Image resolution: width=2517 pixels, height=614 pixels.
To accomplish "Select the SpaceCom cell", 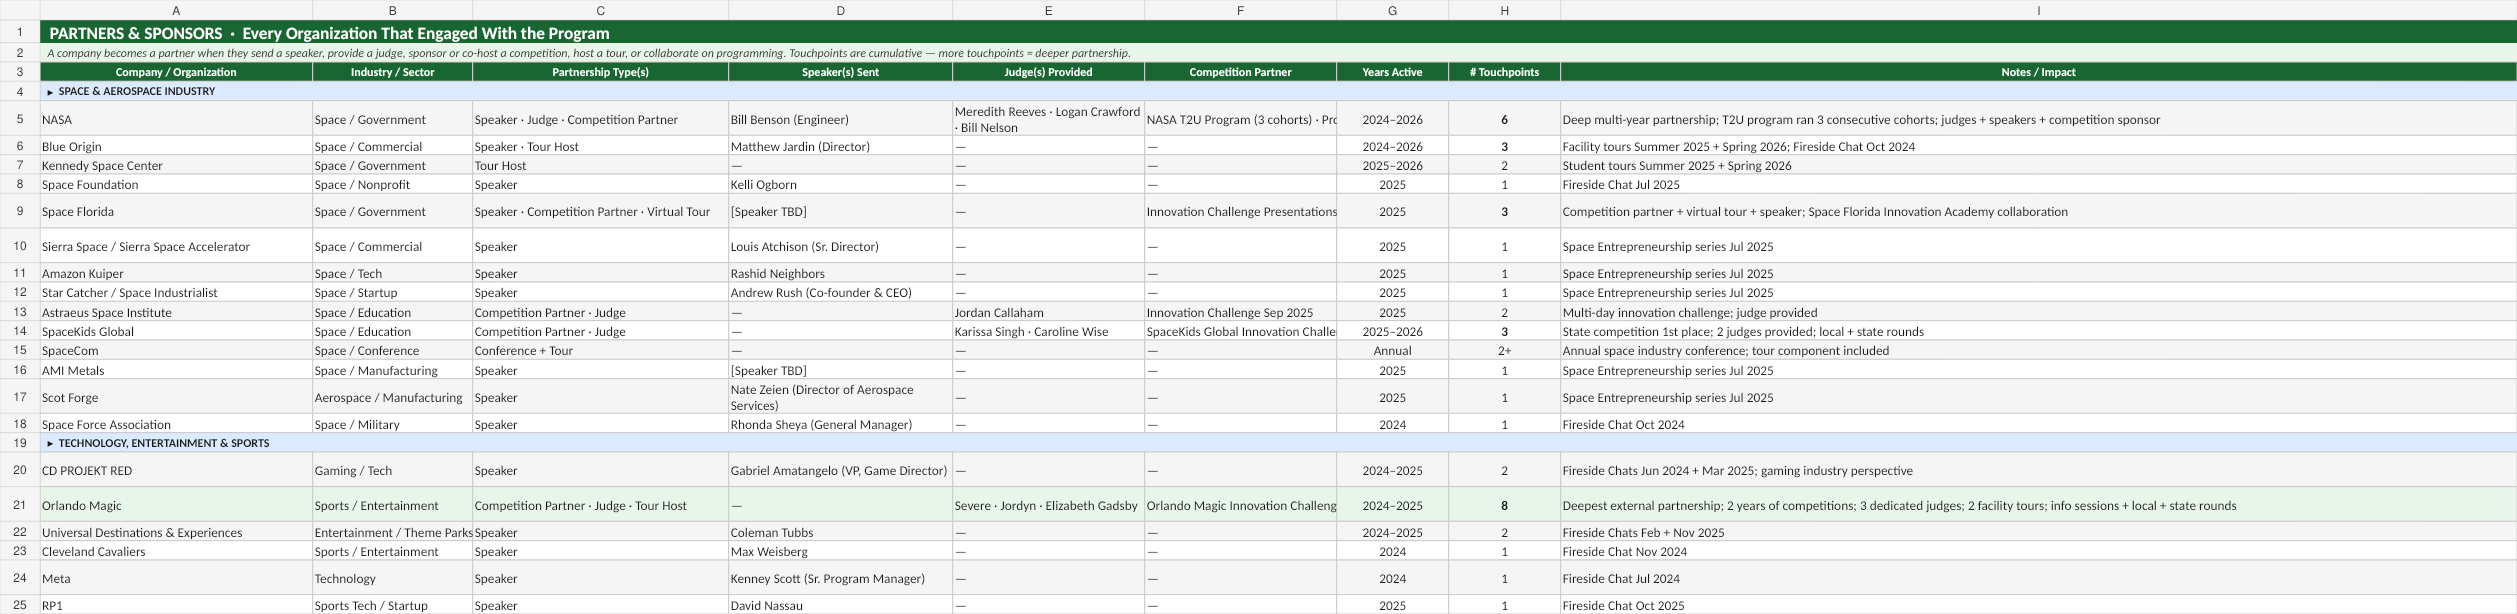I will [176, 350].
